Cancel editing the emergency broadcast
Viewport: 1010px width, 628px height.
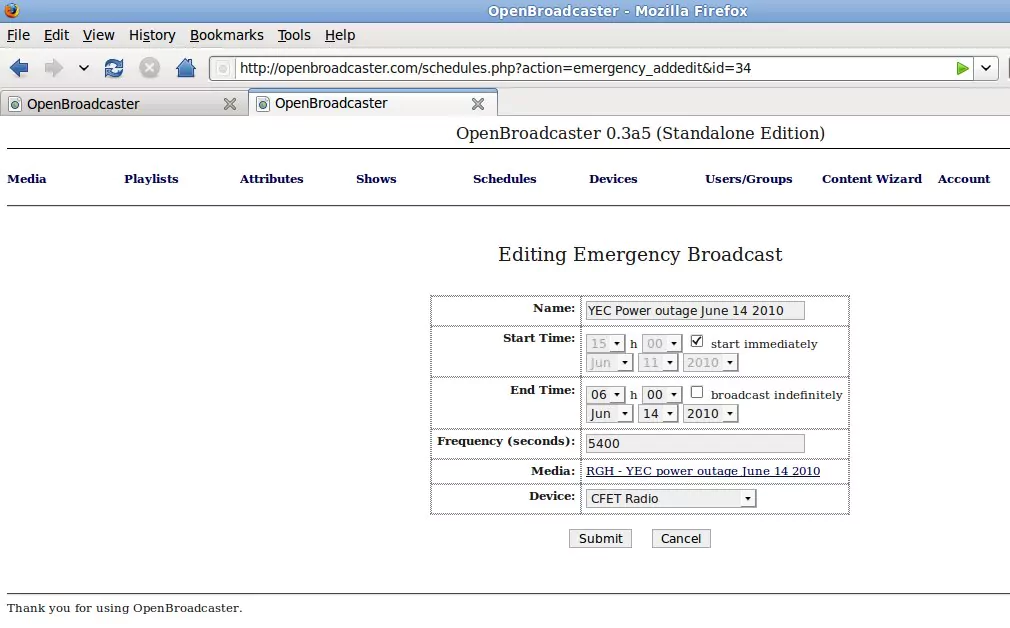681,538
